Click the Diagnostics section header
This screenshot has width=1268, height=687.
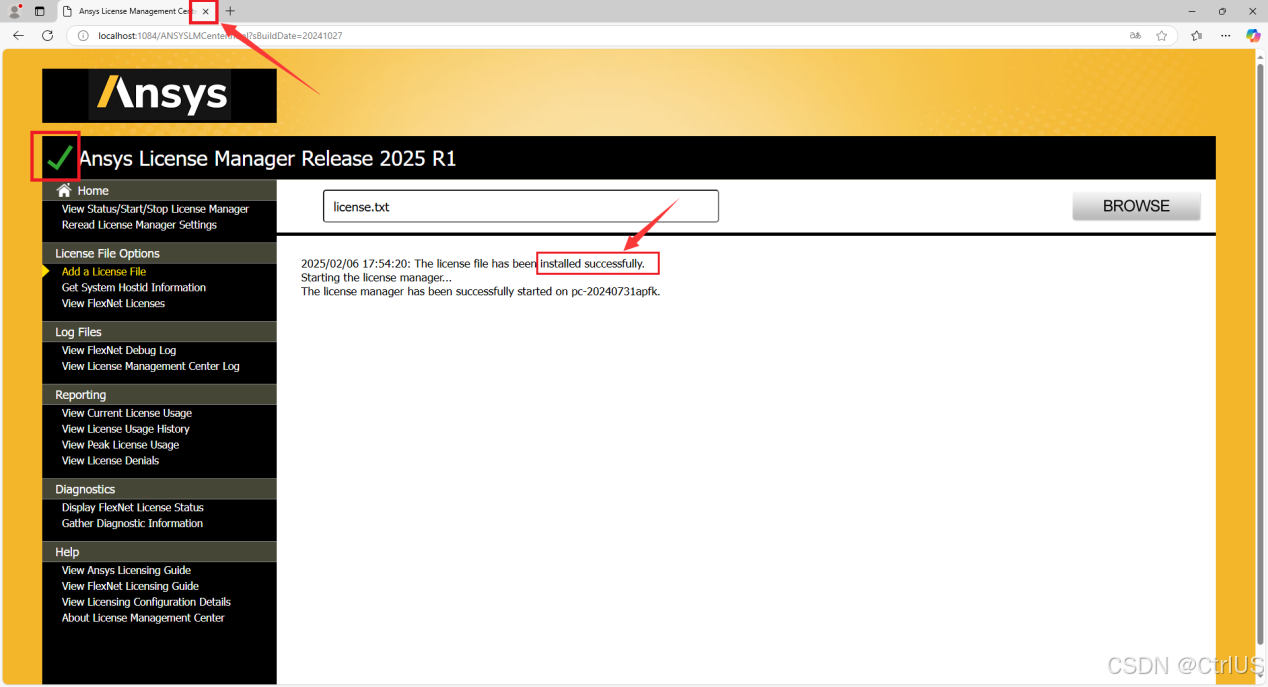[x=159, y=489]
